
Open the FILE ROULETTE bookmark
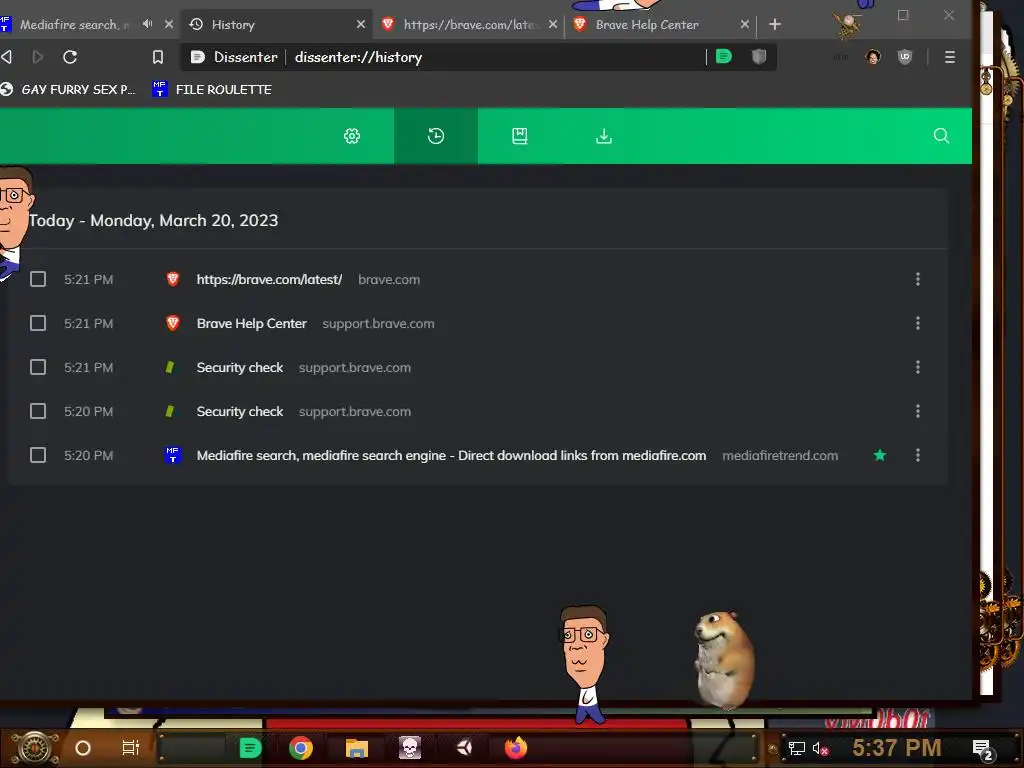pos(212,89)
